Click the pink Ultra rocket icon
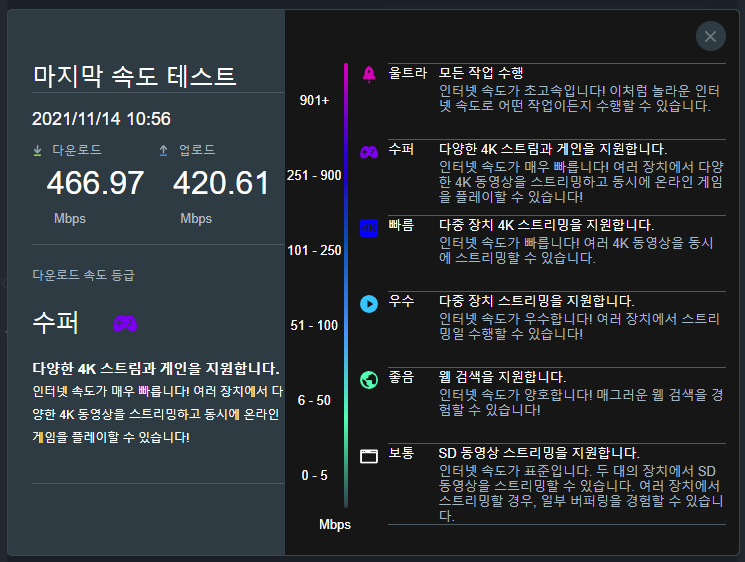 (x=369, y=75)
